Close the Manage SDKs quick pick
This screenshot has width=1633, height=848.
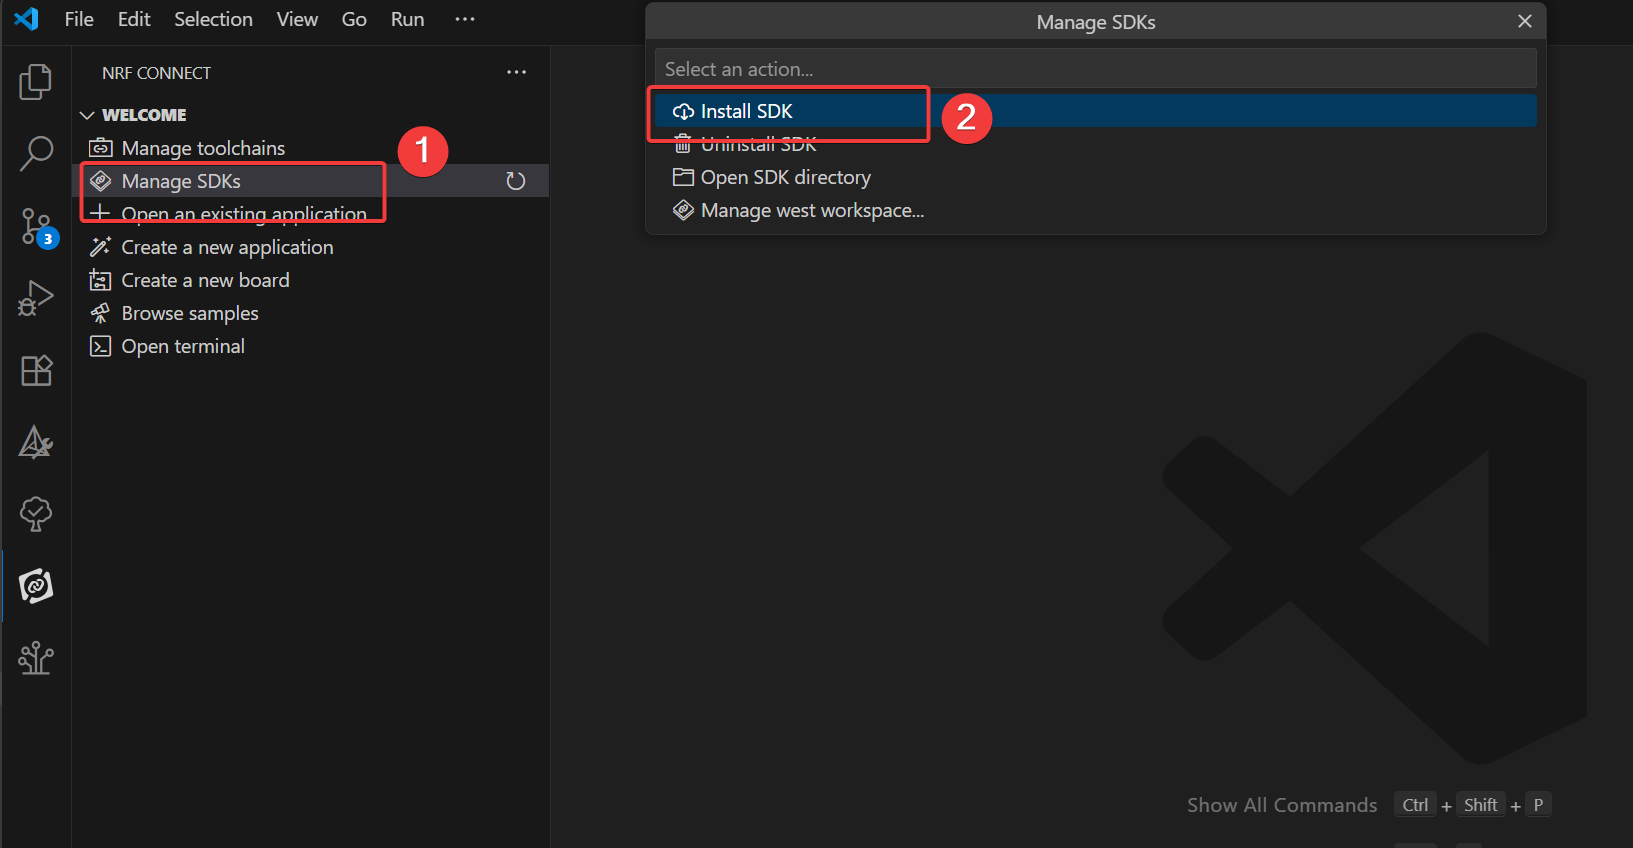click(x=1525, y=21)
